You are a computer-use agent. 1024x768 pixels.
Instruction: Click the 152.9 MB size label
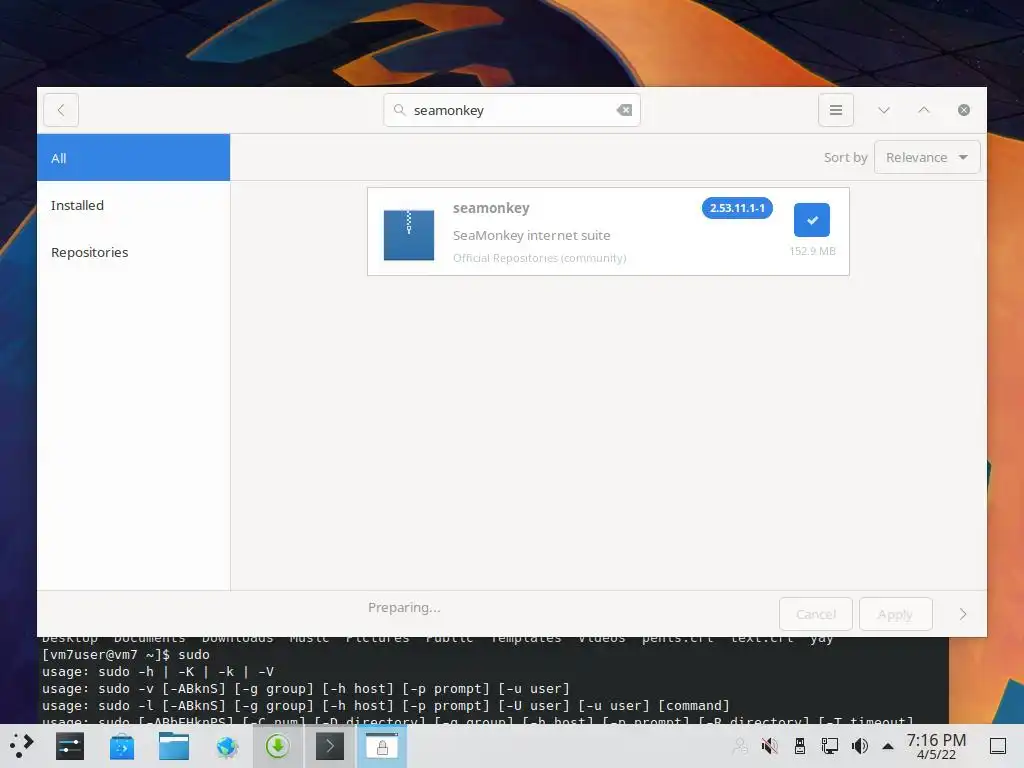pos(812,251)
